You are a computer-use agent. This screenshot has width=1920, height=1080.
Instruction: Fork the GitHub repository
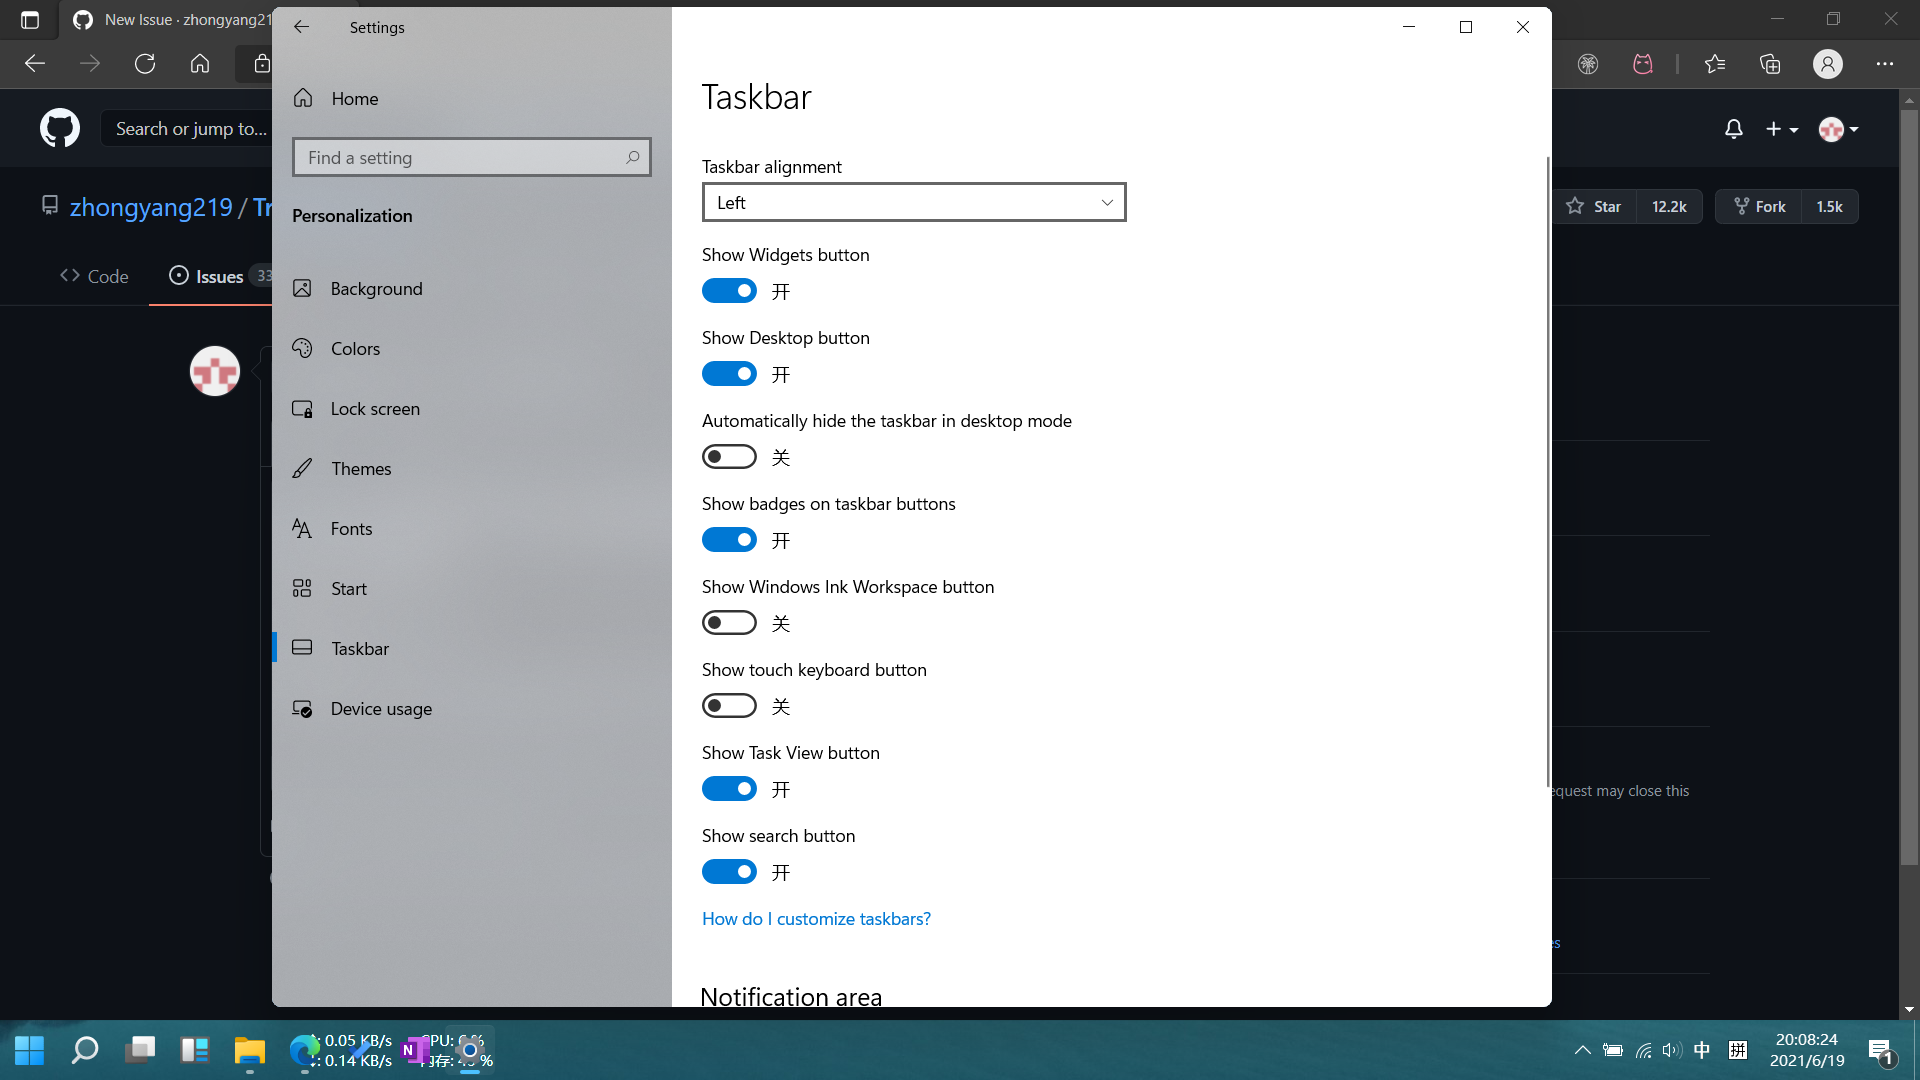click(x=1759, y=206)
